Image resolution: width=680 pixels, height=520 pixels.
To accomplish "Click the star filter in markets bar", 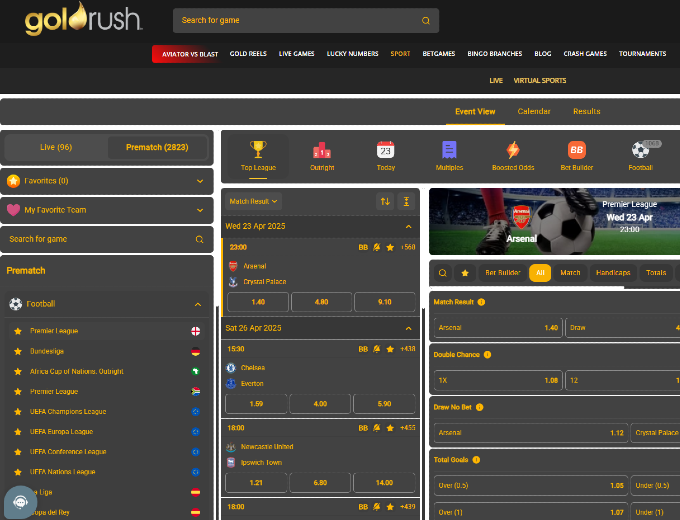I will tap(465, 273).
